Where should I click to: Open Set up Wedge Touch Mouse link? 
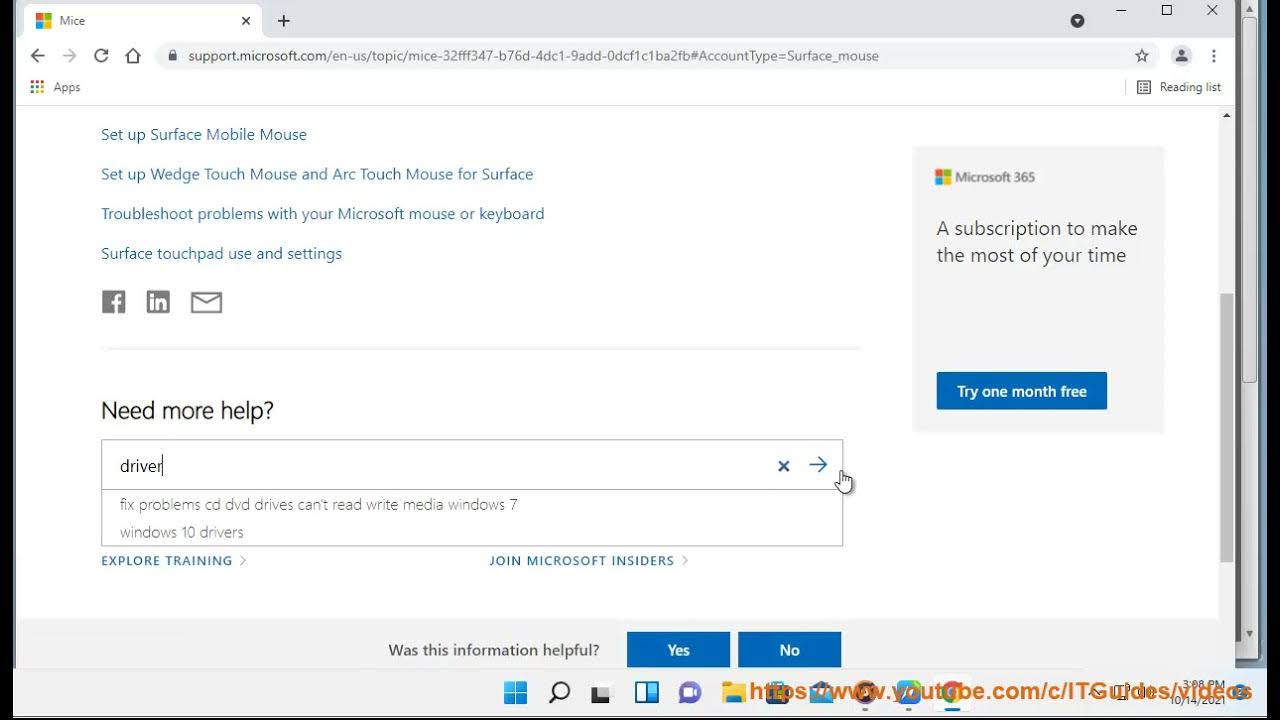(x=317, y=174)
